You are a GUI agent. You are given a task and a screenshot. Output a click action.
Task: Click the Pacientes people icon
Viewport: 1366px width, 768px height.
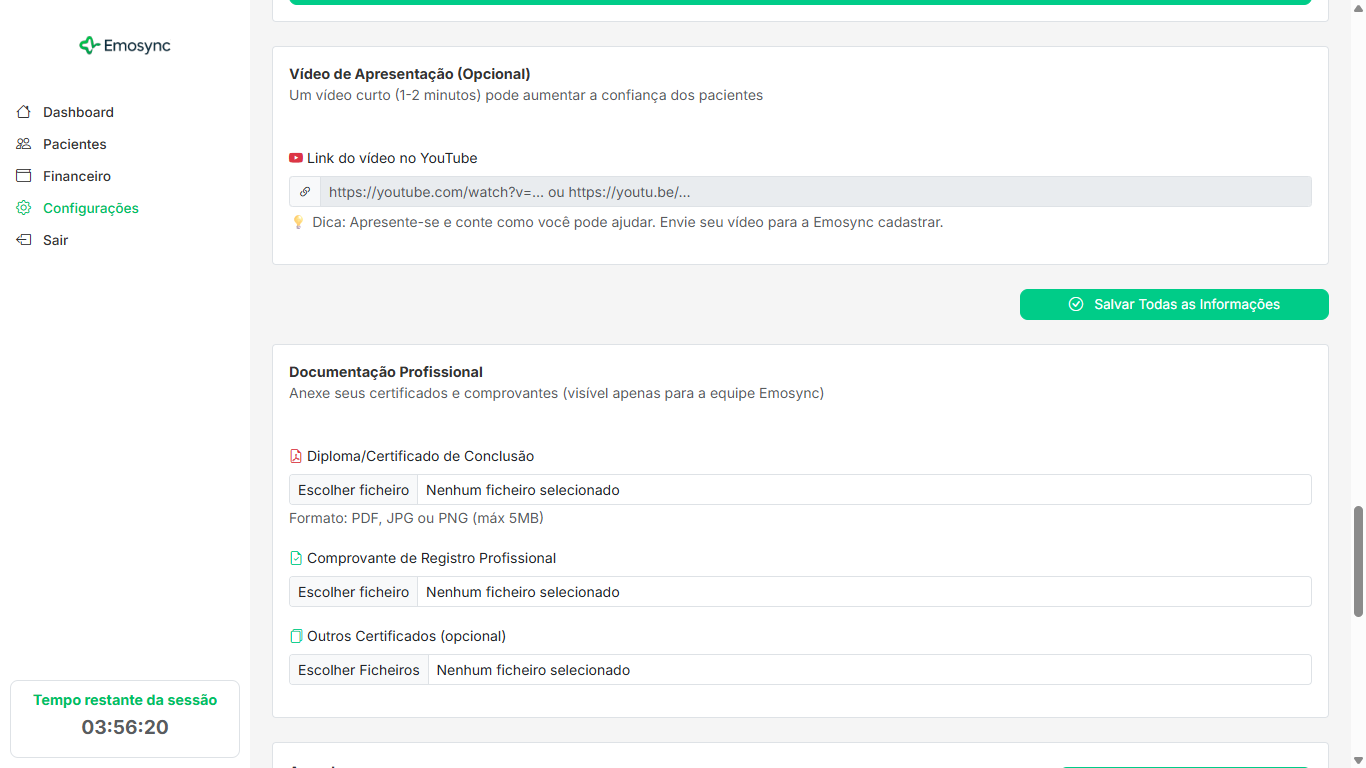pos(21,144)
